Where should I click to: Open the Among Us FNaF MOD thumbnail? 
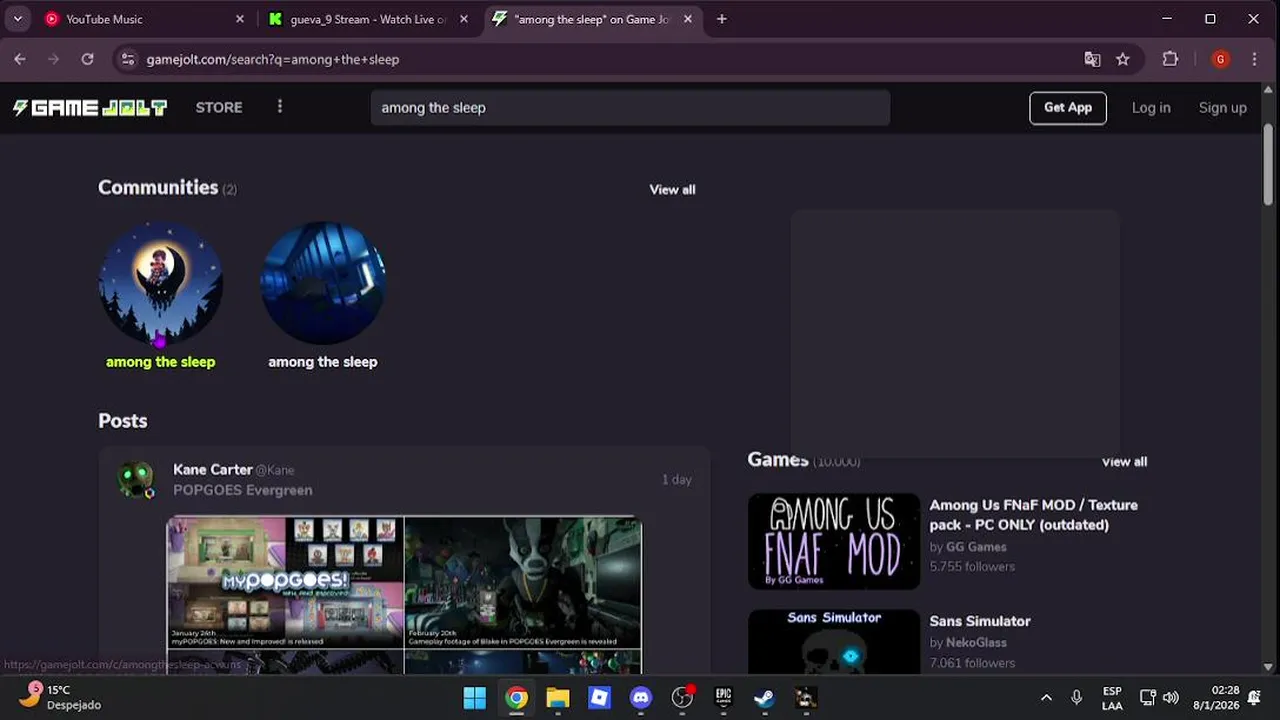click(x=834, y=541)
